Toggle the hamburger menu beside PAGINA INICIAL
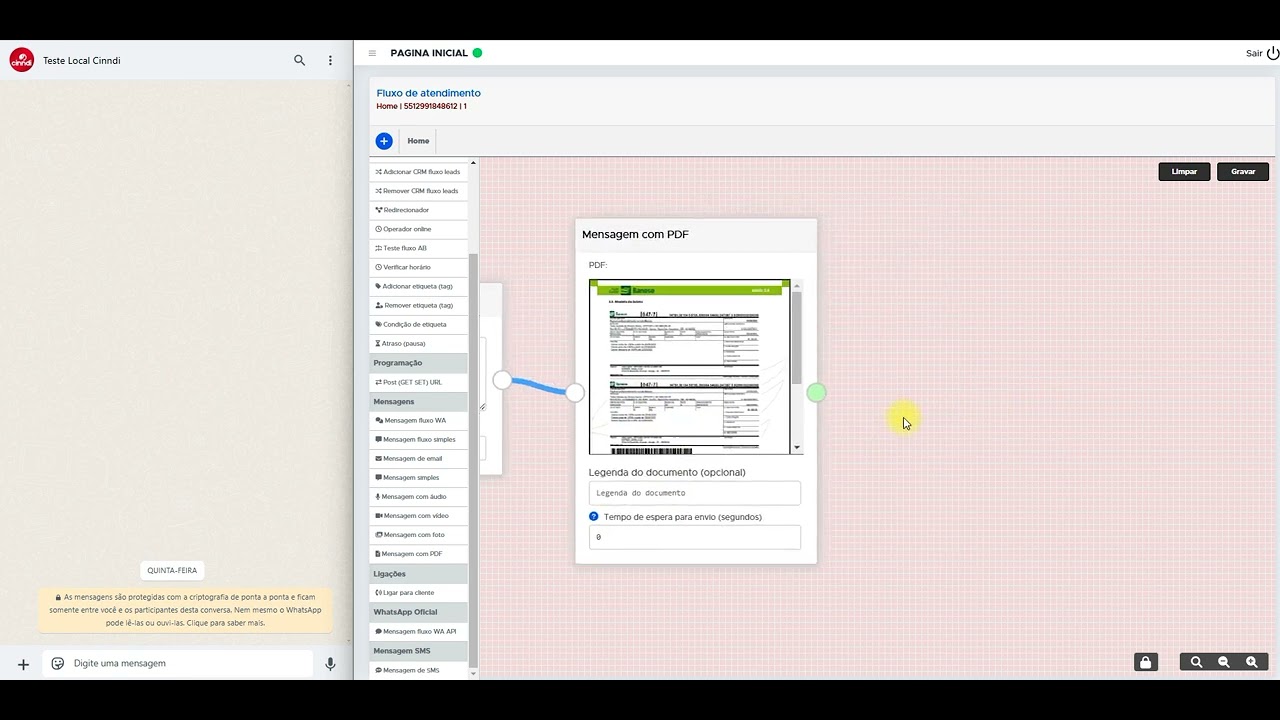 pyautogui.click(x=372, y=53)
